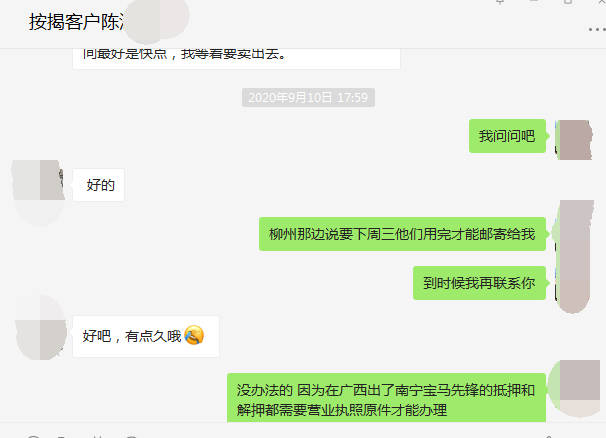
Task: Select the partially visible message ending 卖出去
Action: tap(236, 58)
